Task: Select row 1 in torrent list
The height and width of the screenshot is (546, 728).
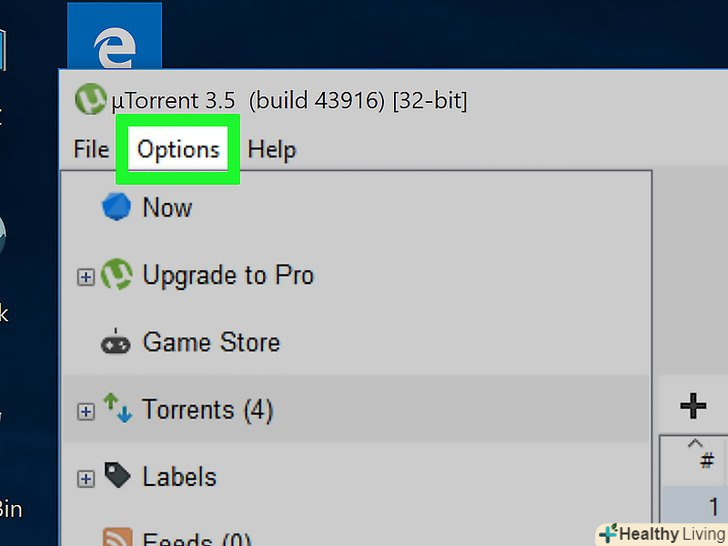Action: click(x=694, y=506)
